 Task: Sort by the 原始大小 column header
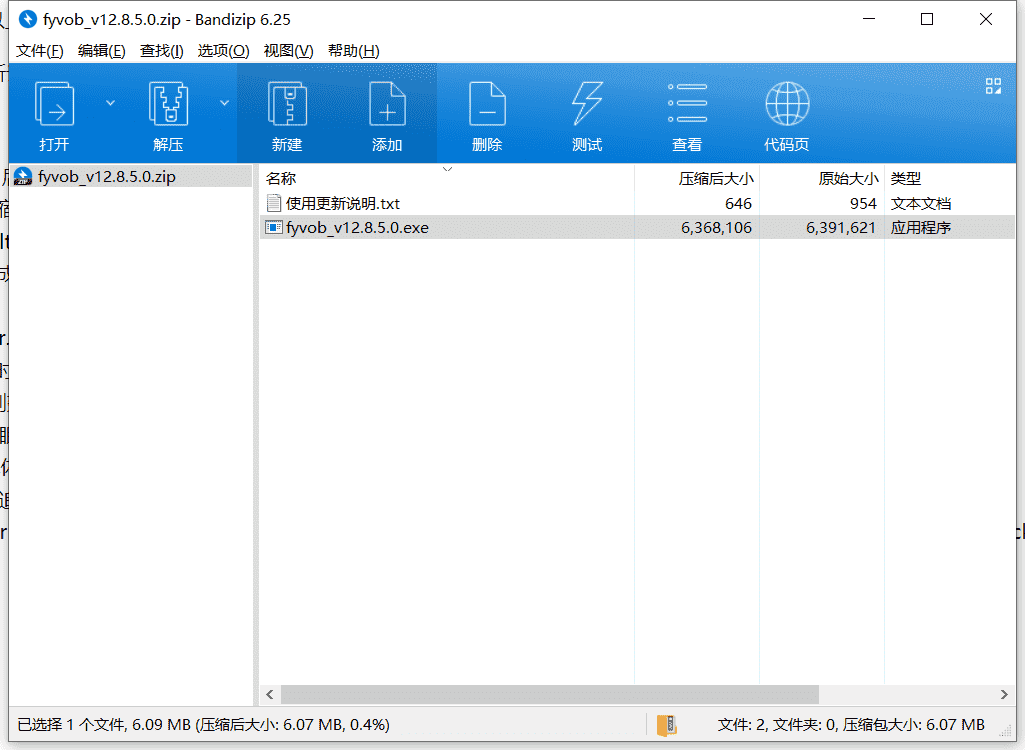click(x=848, y=179)
